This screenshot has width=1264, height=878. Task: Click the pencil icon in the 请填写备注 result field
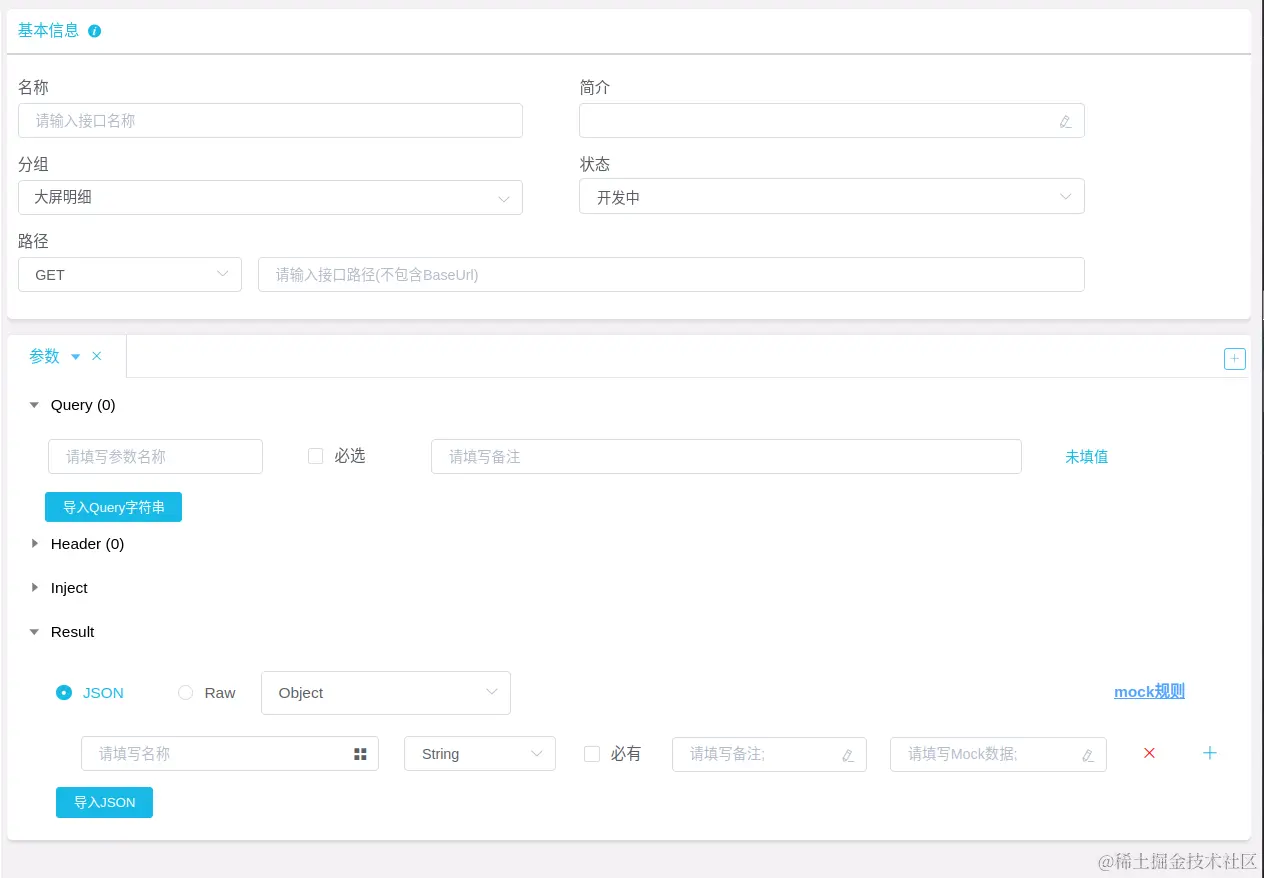848,755
